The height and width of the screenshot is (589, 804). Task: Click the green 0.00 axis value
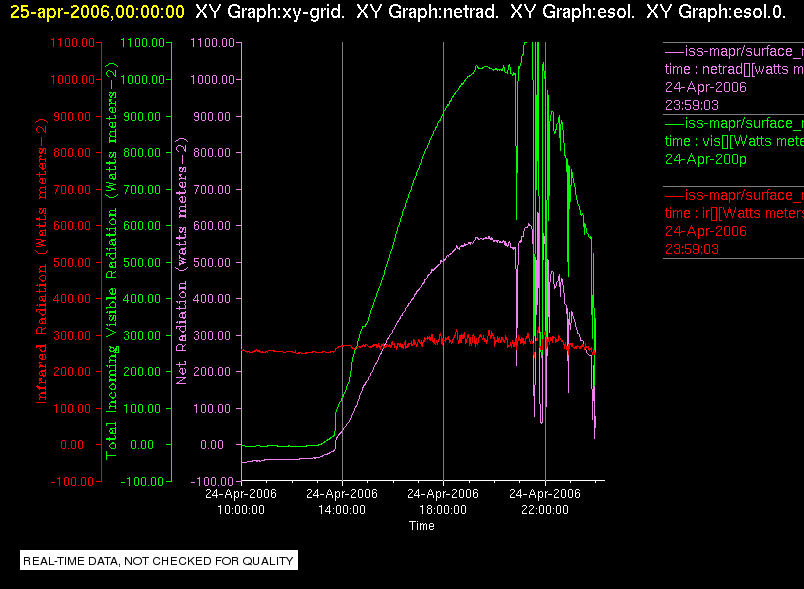142,444
